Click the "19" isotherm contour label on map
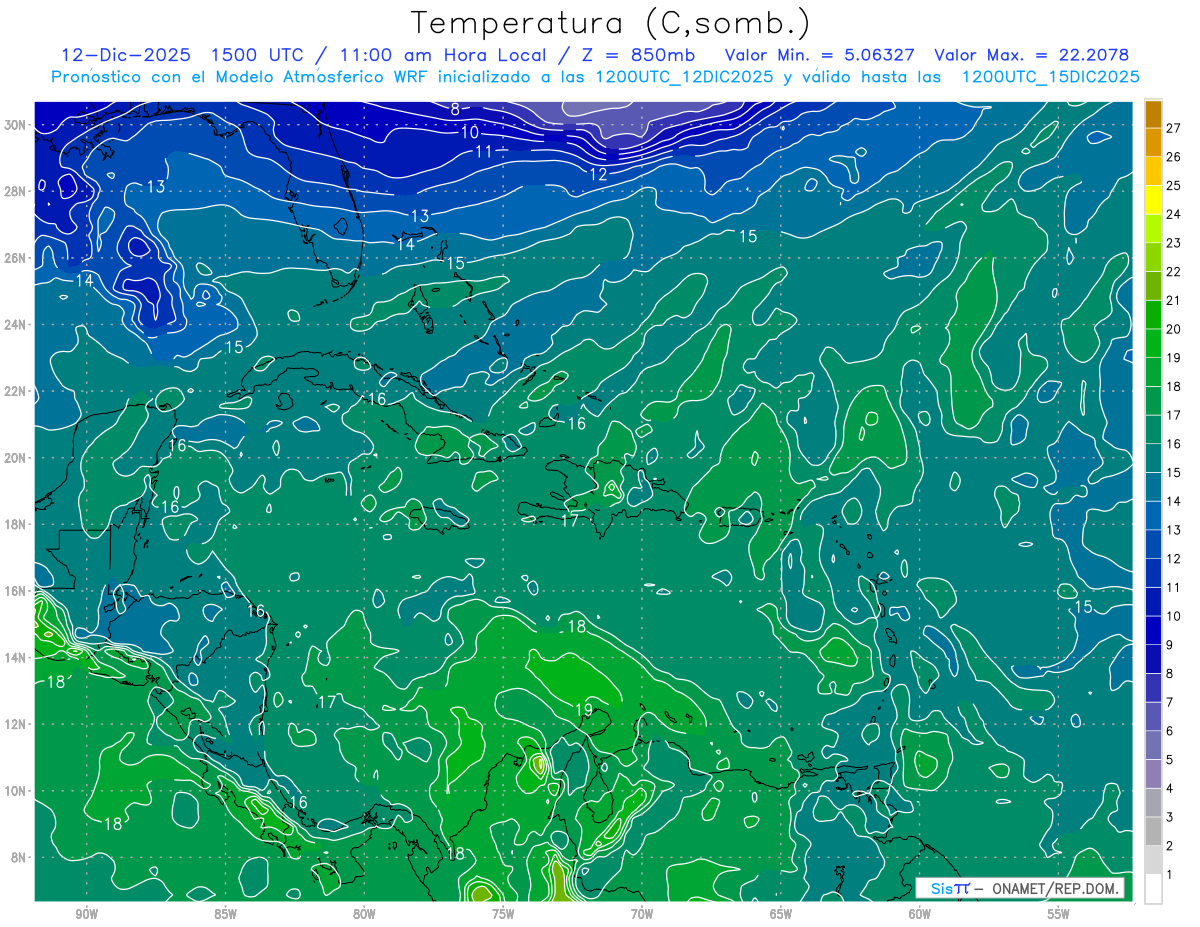Image resolution: width=1200 pixels, height=927 pixels. point(583,709)
